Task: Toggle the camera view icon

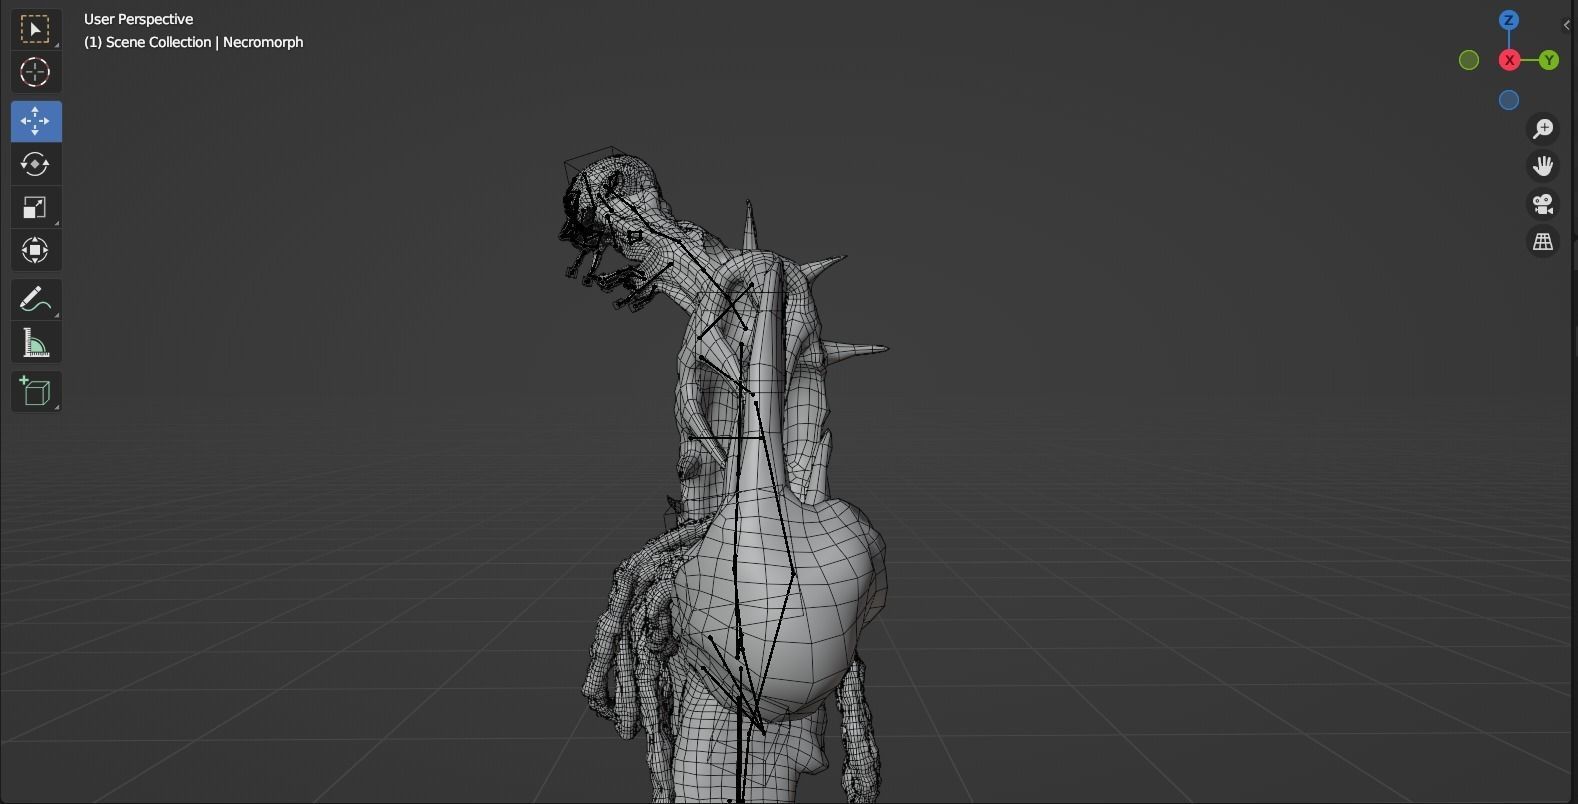Action: coord(1543,204)
